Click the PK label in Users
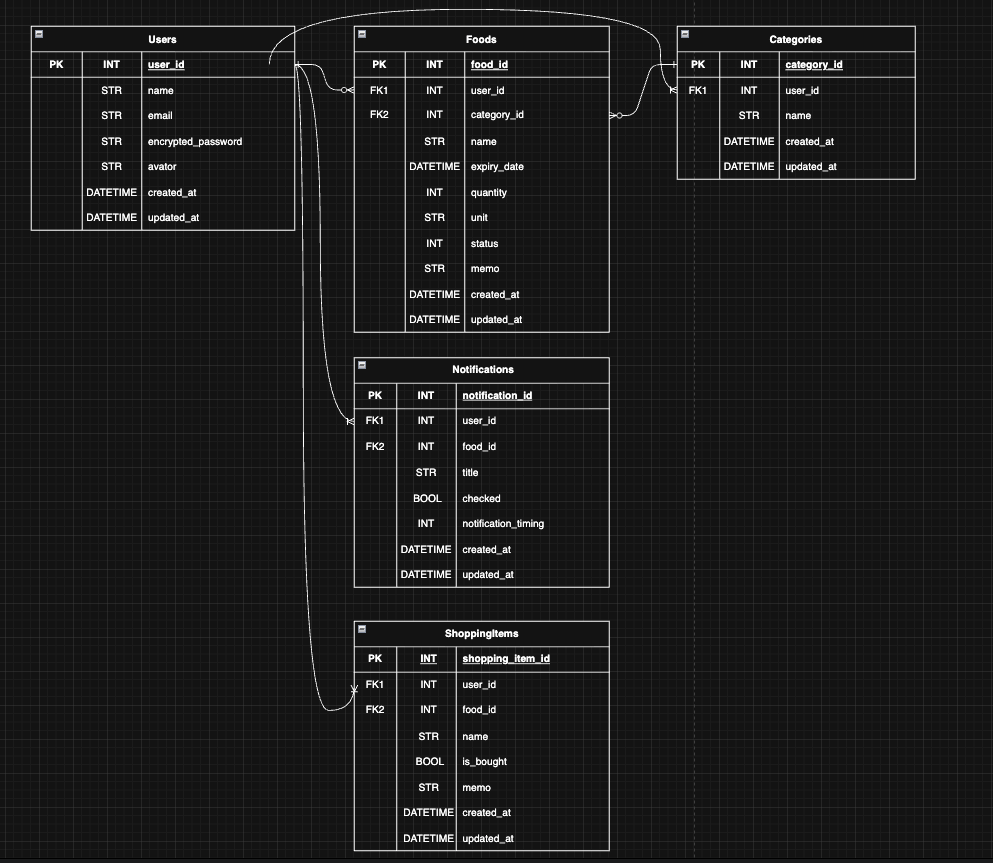The width and height of the screenshot is (993, 863). pyautogui.click(x=56, y=65)
